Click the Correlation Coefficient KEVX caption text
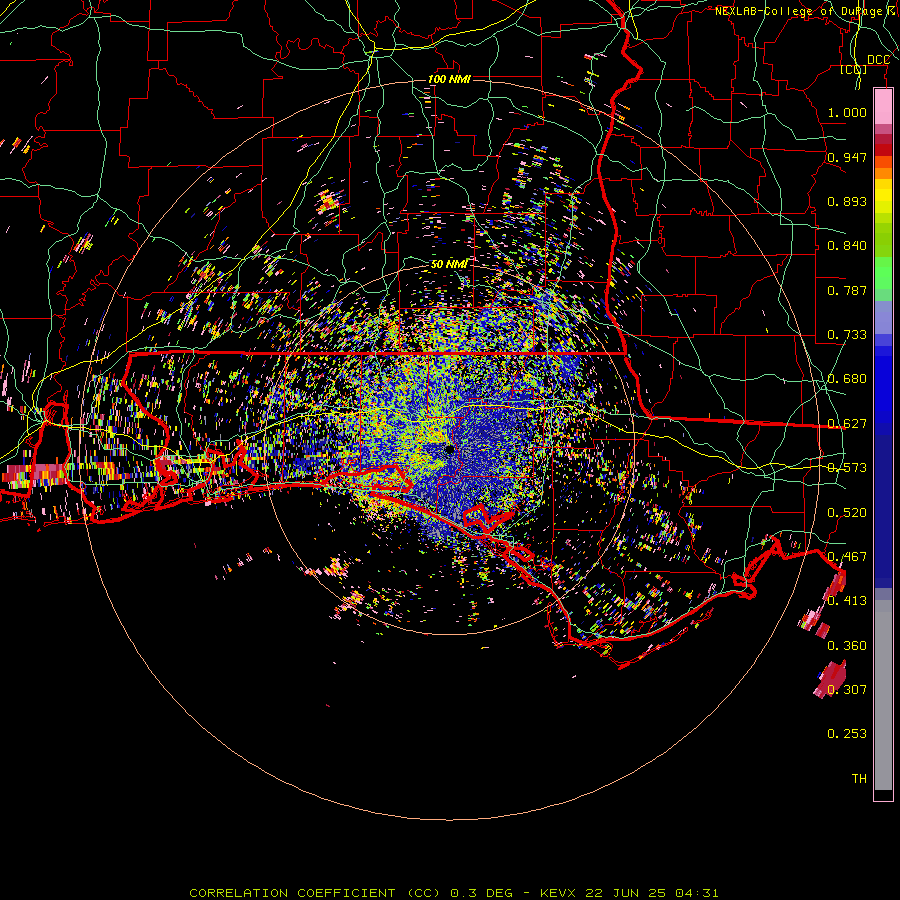 click(x=453, y=893)
